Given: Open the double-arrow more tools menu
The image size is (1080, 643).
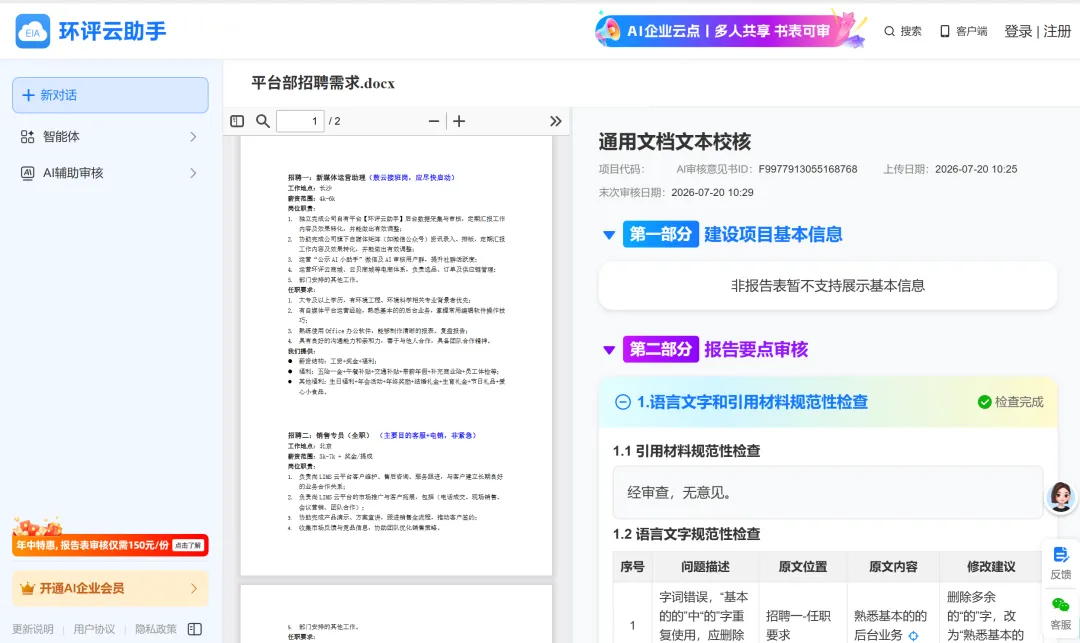Looking at the screenshot, I should (555, 121).
